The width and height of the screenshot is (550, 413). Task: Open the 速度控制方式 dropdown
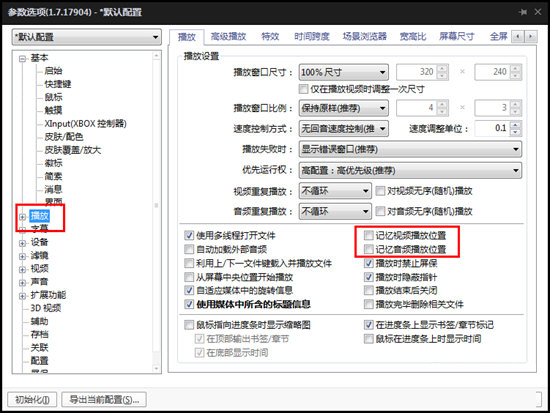point(343,129)
